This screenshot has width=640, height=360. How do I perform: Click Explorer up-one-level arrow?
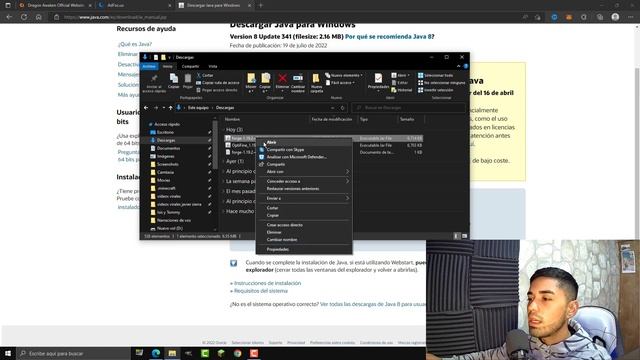click(x=171, y=108)
